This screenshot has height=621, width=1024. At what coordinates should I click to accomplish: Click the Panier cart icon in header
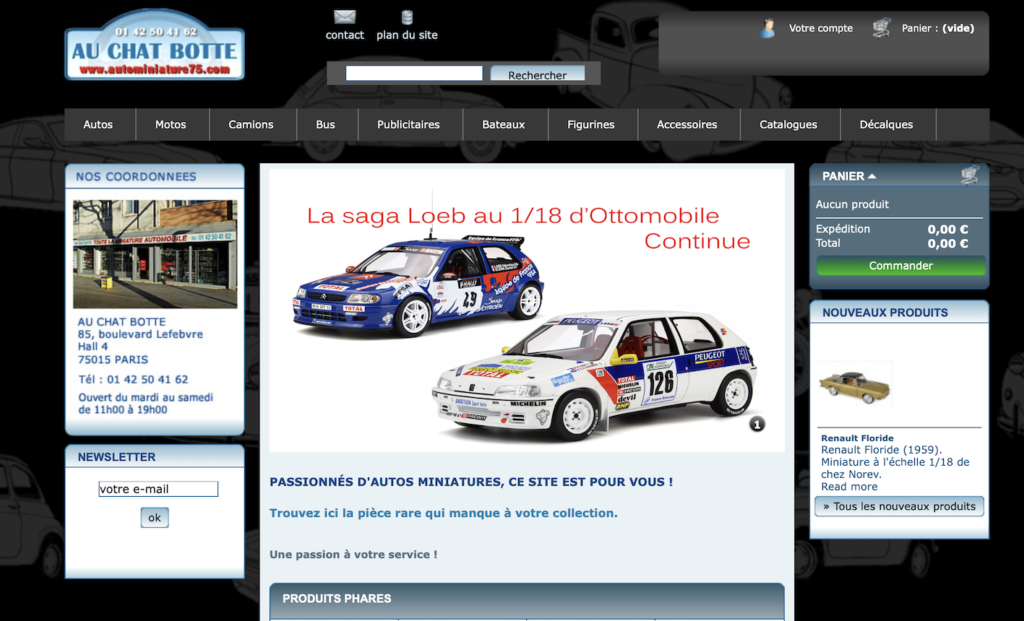(x=881, y=28)
